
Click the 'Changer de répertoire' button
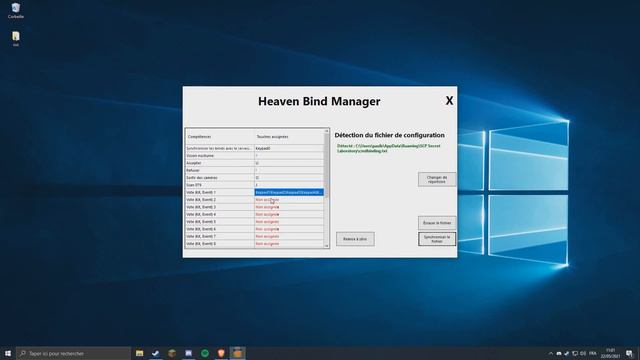click(x=437, y=180)
